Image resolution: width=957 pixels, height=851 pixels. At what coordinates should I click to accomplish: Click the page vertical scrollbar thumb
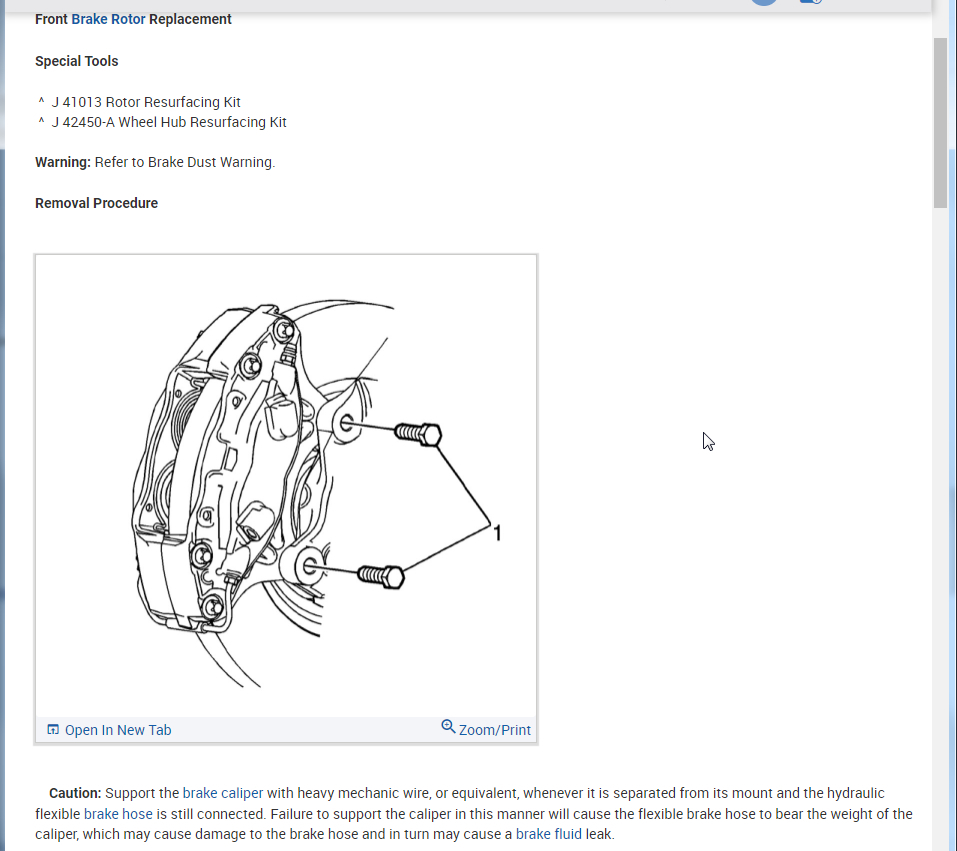point(940,123)
